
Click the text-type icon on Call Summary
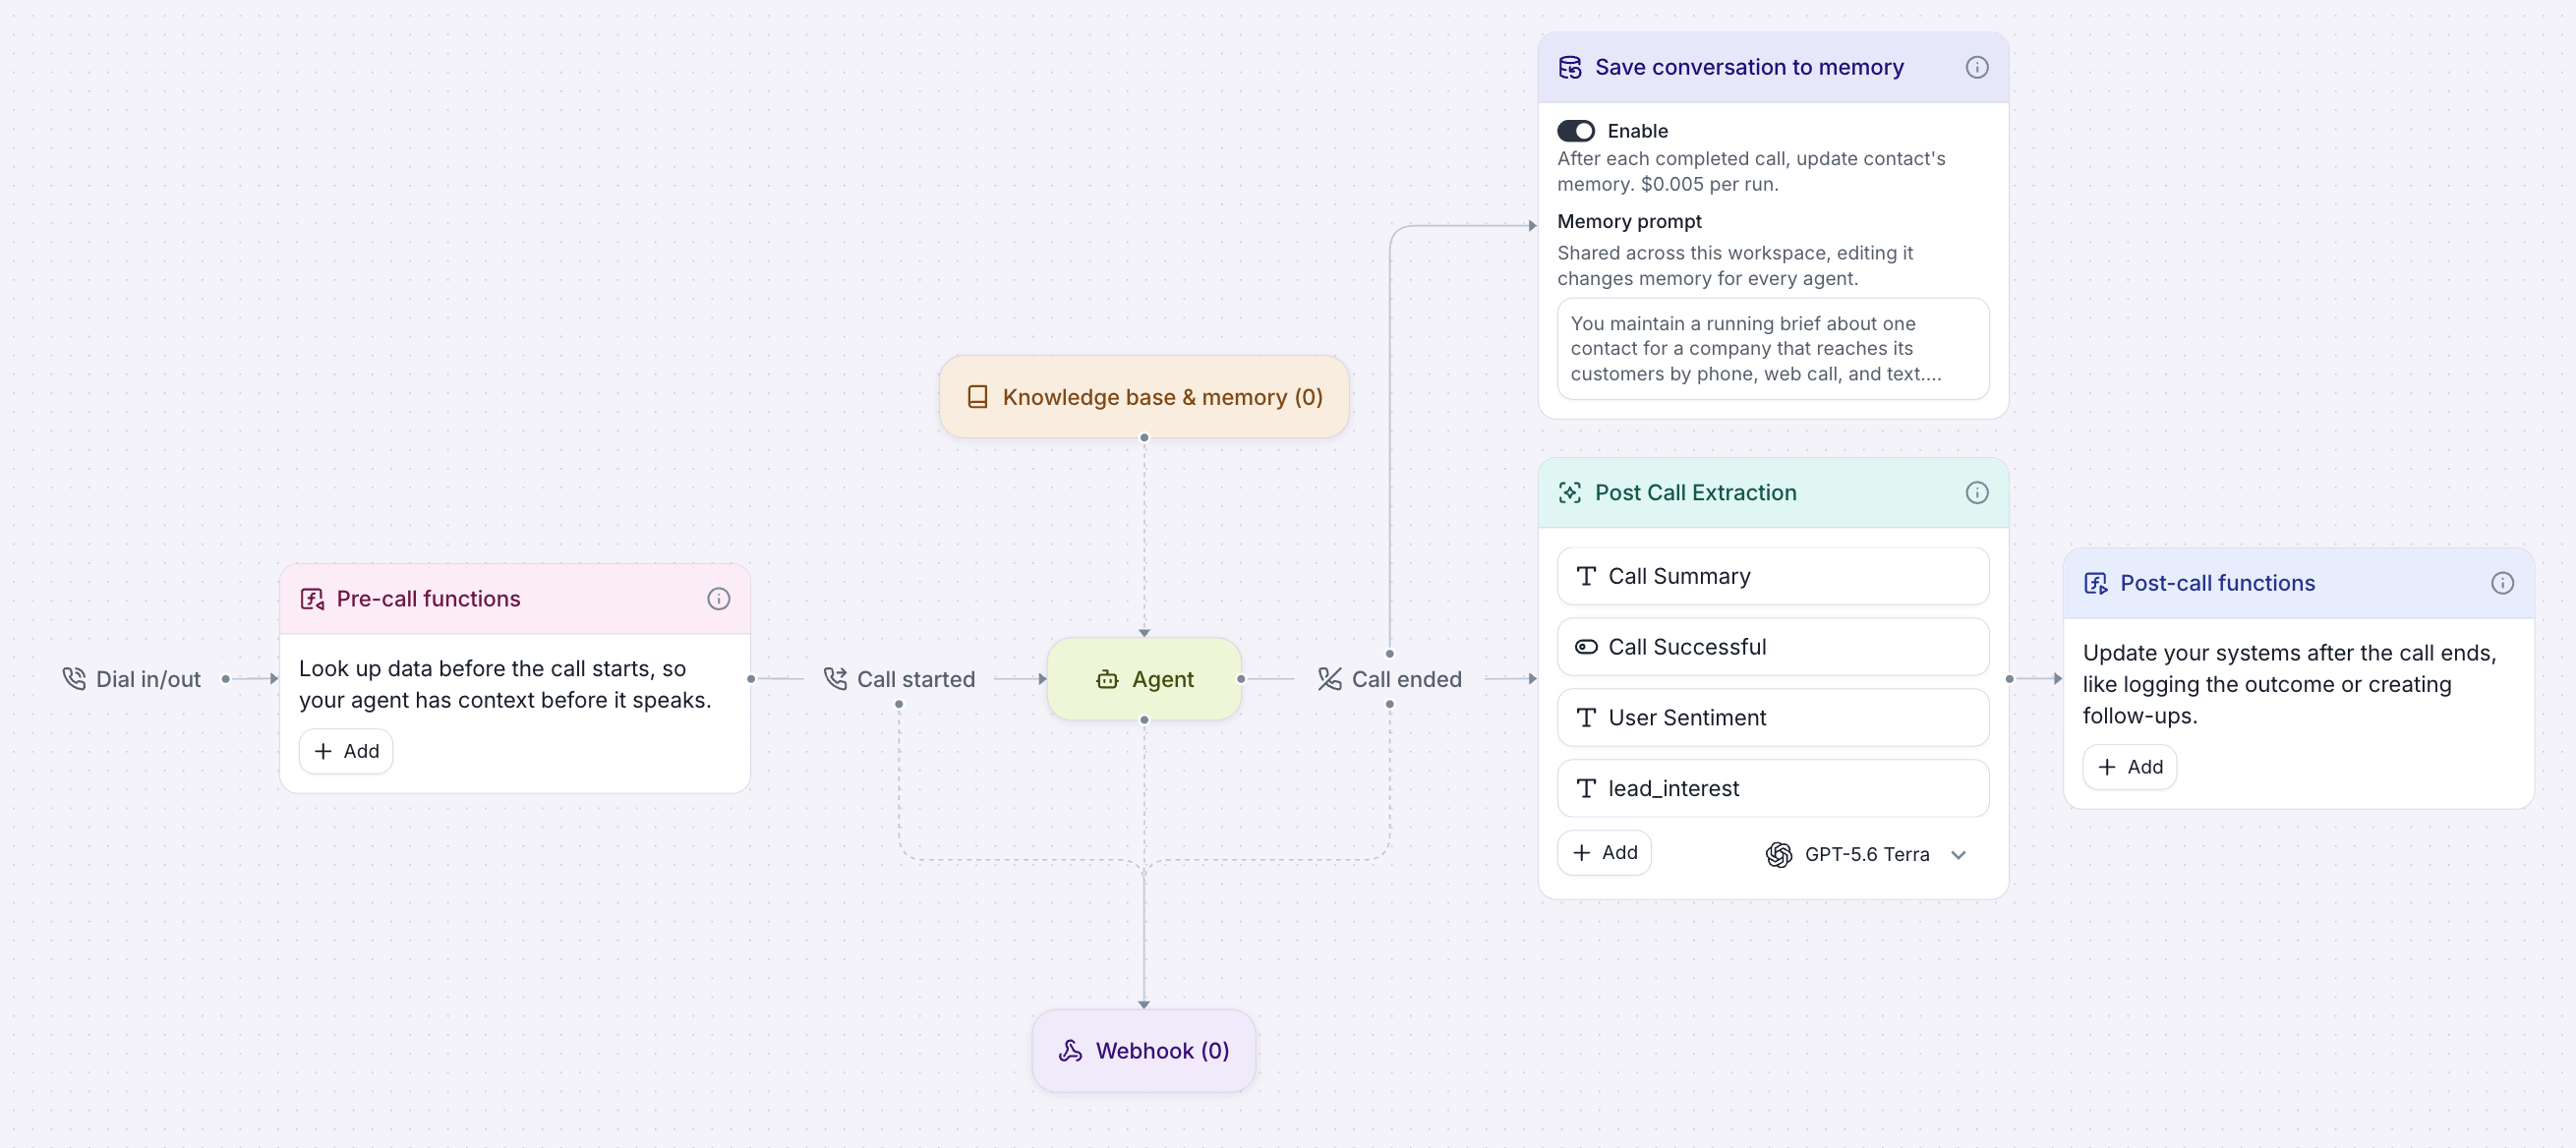point(1585,576)
